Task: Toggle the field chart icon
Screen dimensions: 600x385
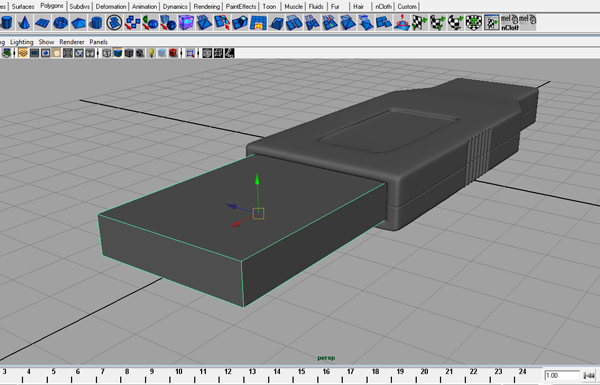Action: coord(68,53)
